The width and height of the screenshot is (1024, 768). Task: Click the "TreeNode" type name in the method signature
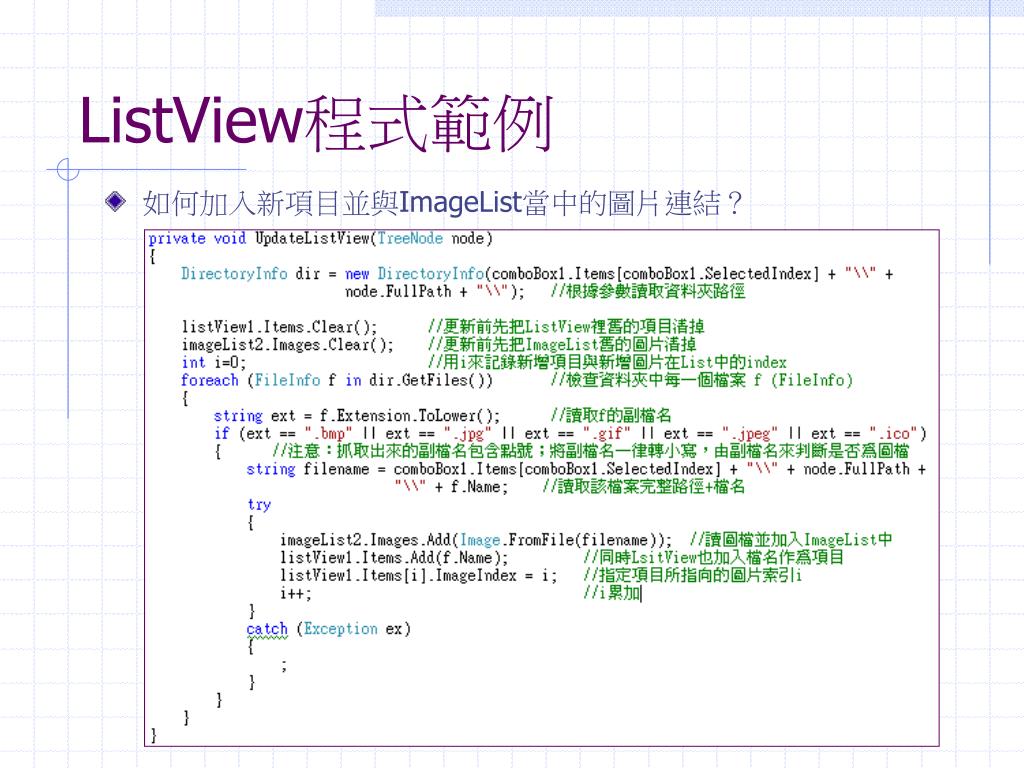410,238
